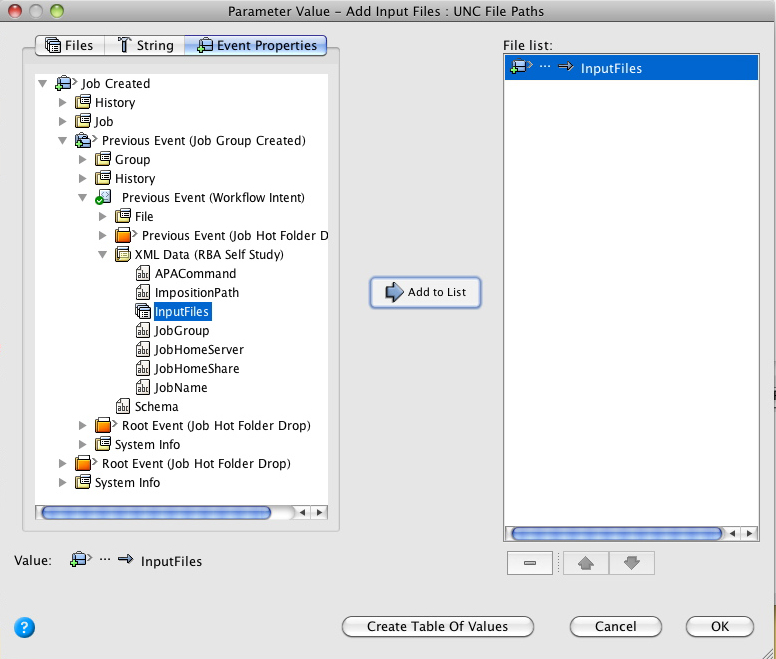Collapse Previous Event (Workflow Intent)
This screenshot has height=659, width=776.
coord(83,197)
